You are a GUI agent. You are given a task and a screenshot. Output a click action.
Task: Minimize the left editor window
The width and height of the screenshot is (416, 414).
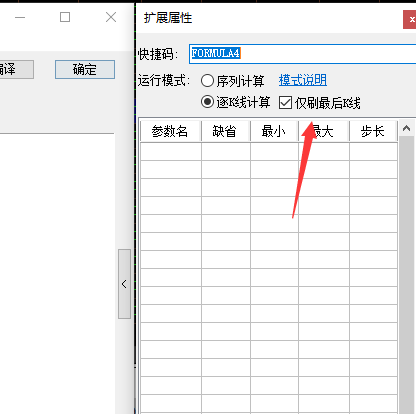pos(20,17)
